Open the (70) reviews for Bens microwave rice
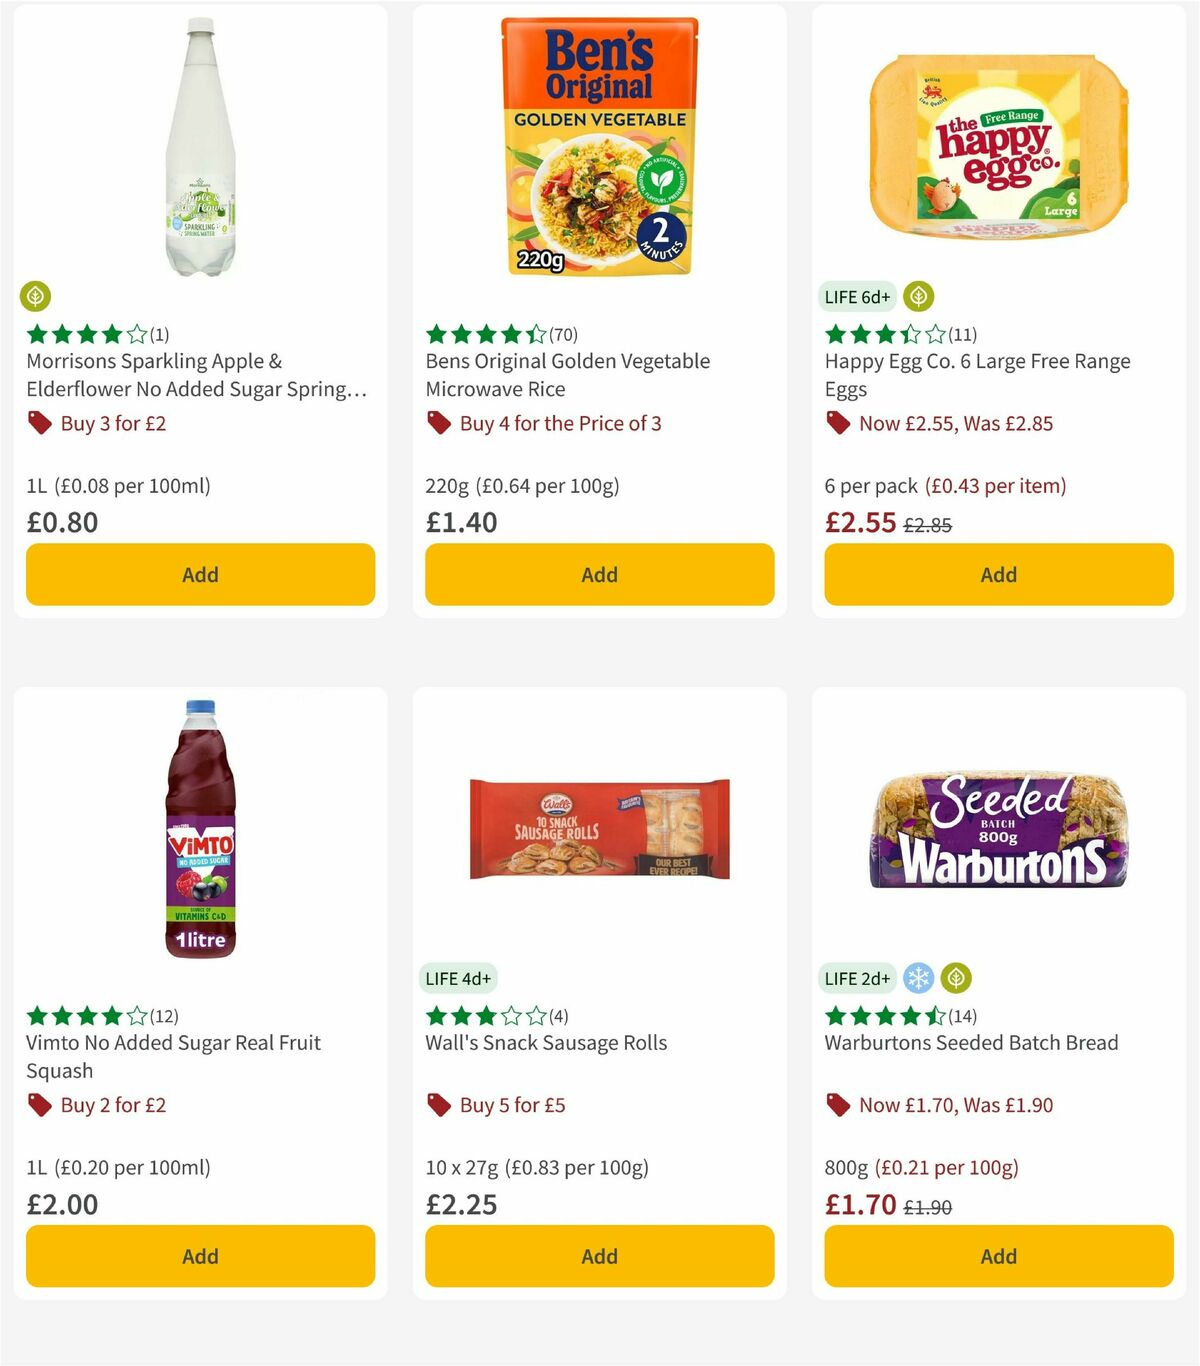The width and height of the screenshot is (1200, 1366). click(x=566, y=334)
